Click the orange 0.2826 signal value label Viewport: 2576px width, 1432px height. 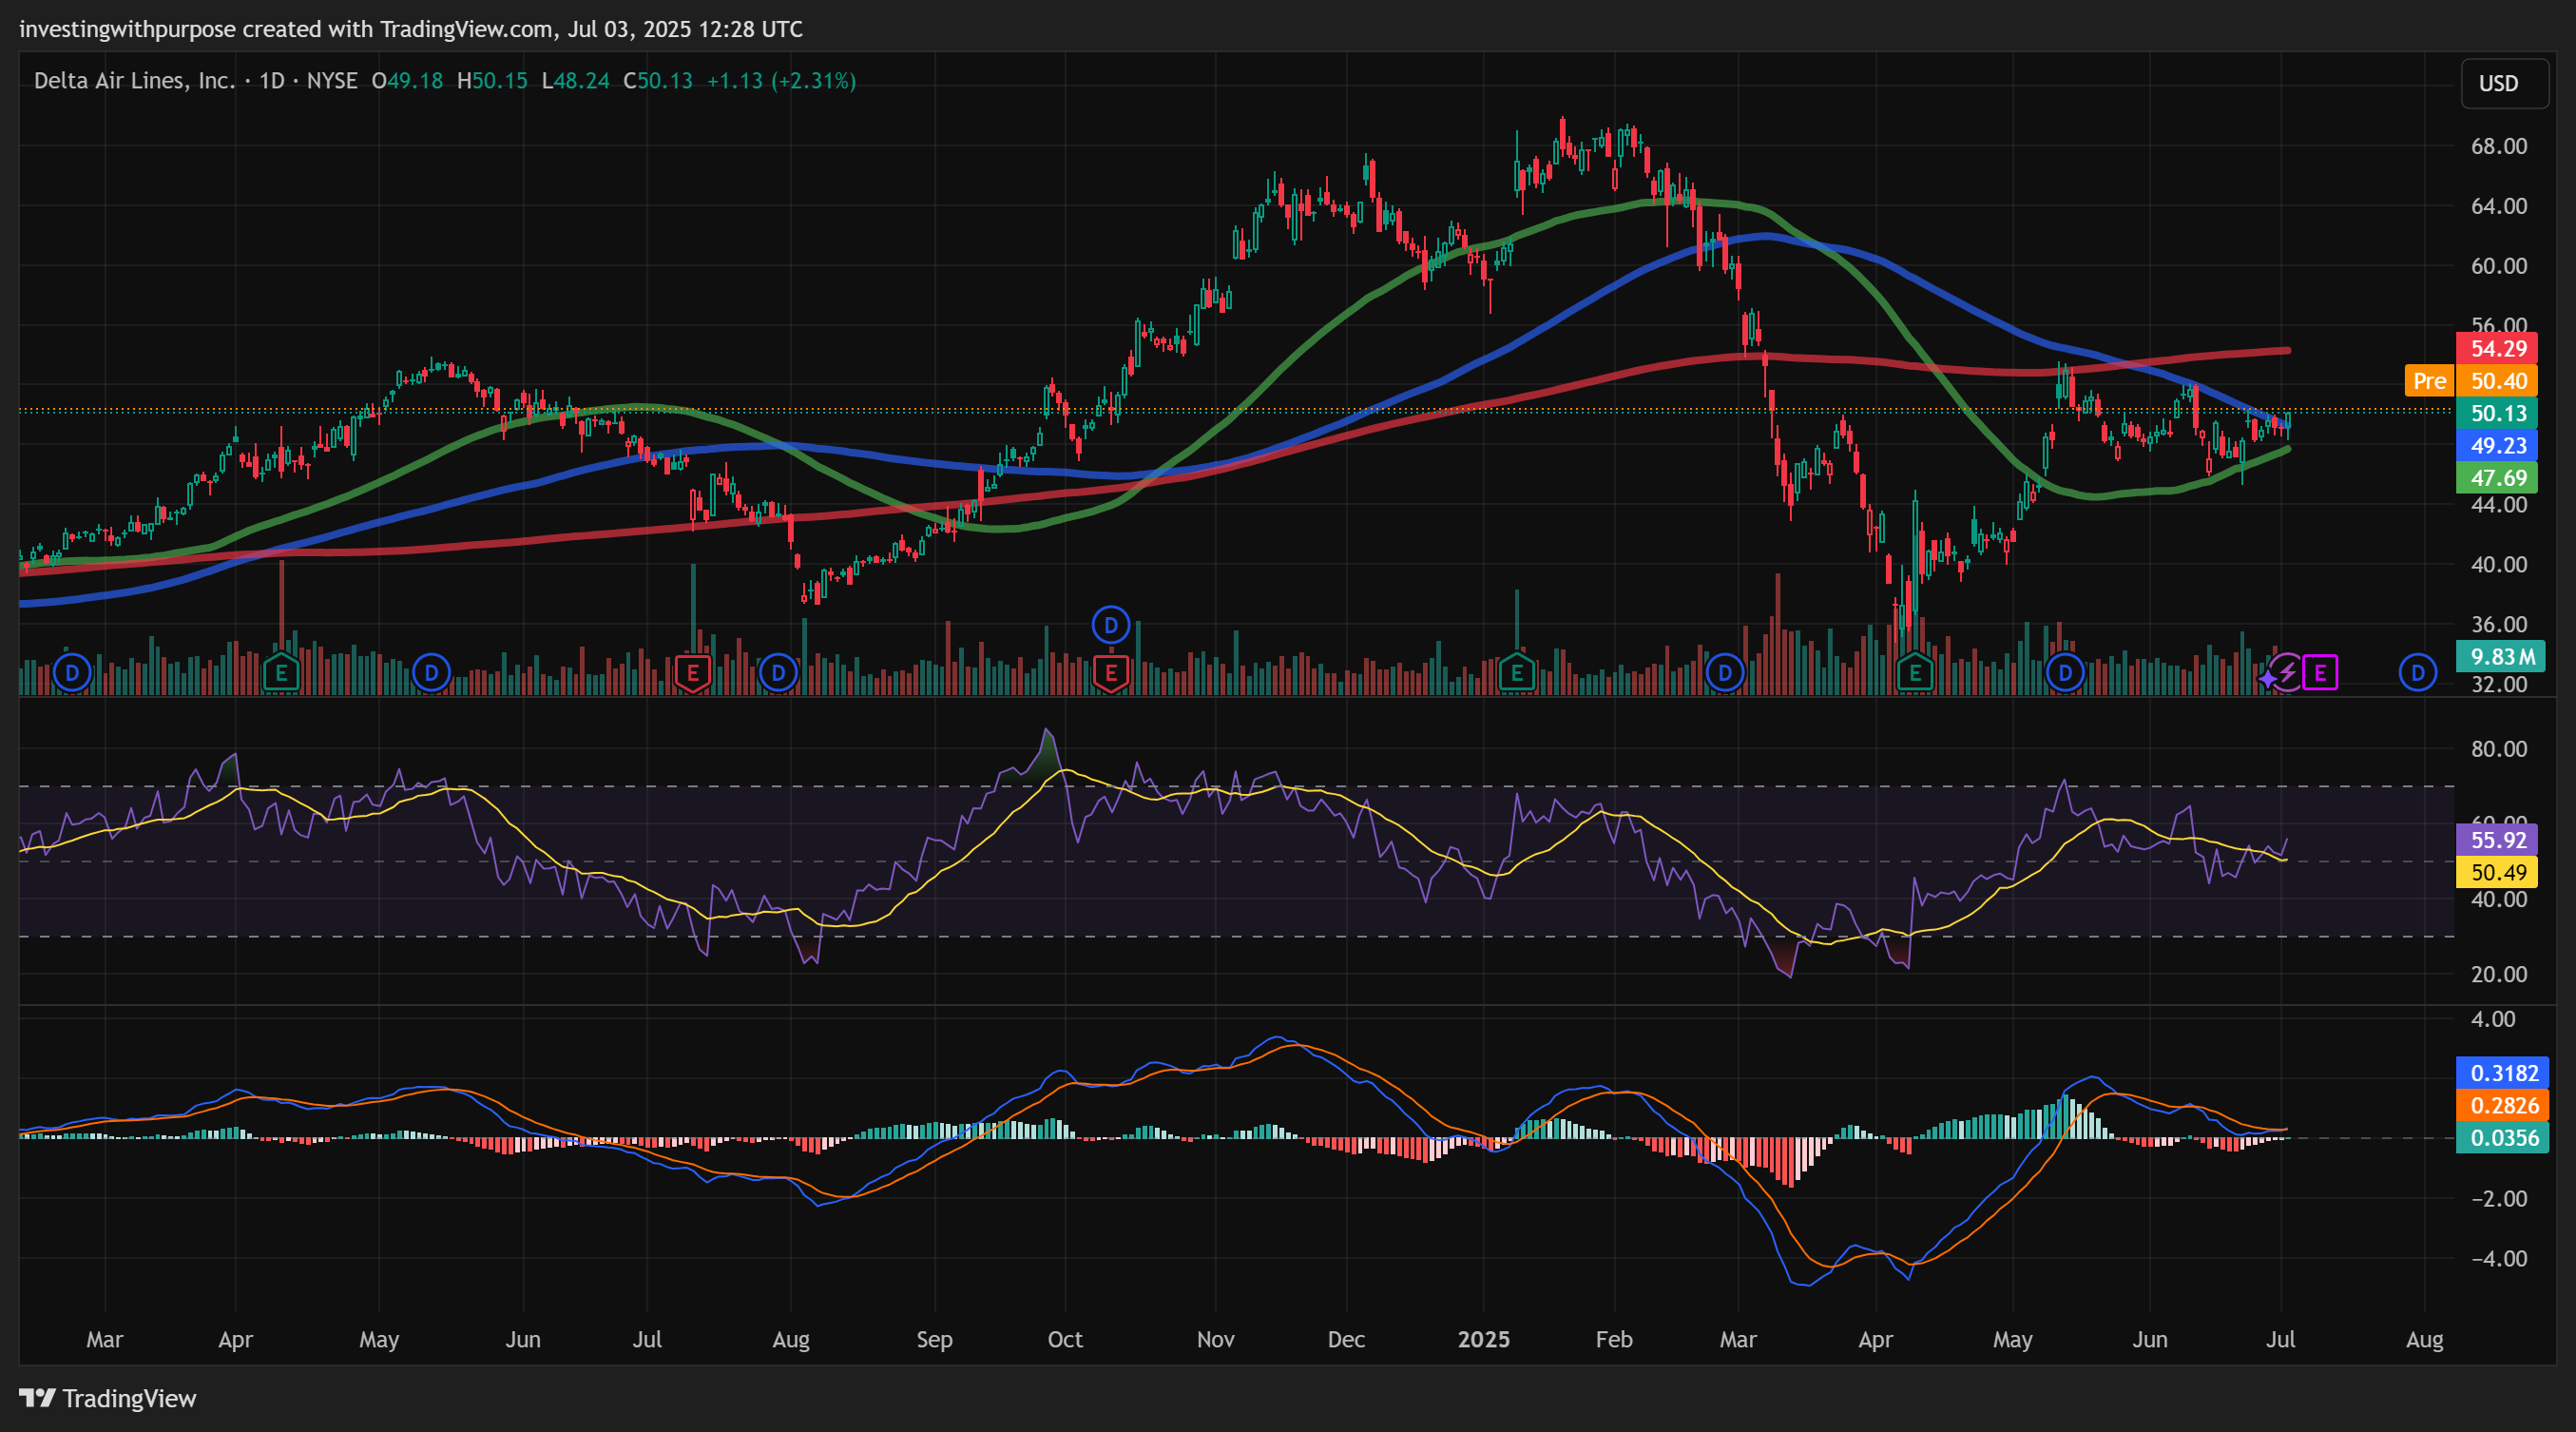[2503, 1105]
